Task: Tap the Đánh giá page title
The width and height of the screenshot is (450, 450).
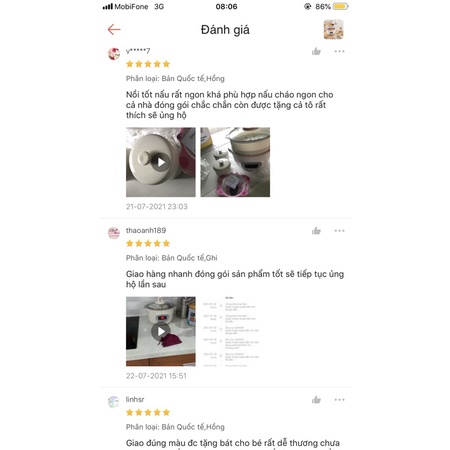Action: [x=225, y=30]
